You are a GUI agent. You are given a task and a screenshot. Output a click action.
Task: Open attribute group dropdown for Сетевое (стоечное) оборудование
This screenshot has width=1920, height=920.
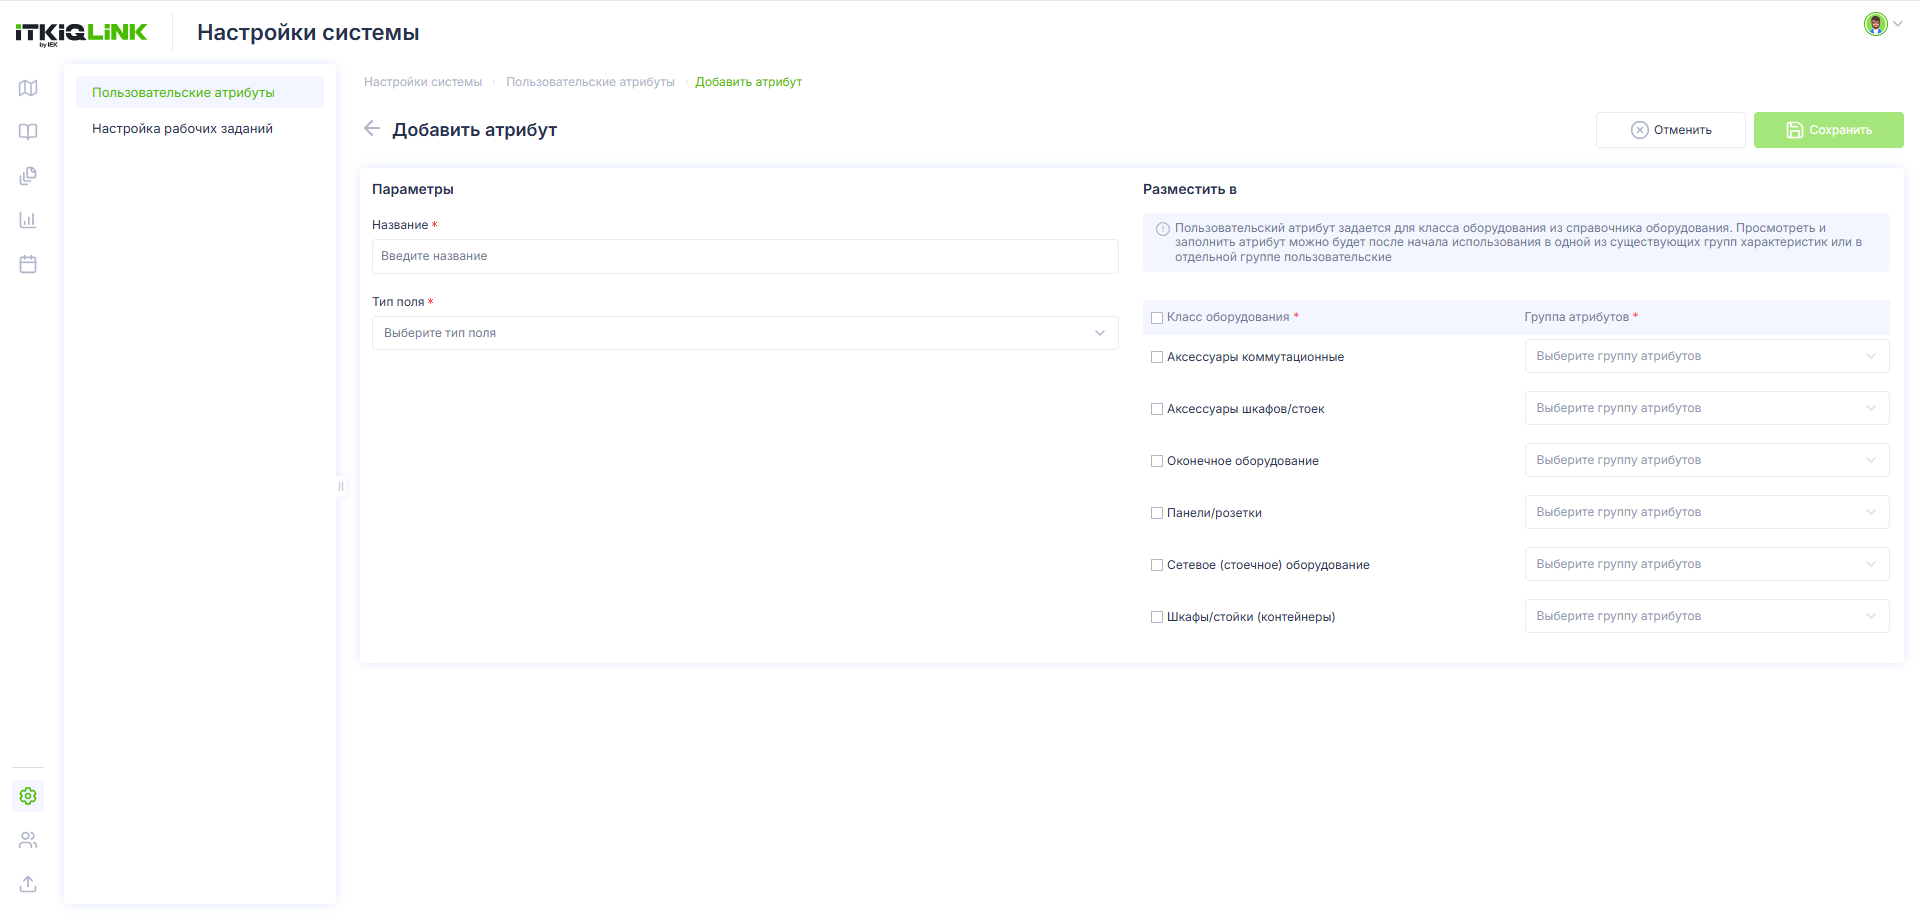pos(1707,564)
